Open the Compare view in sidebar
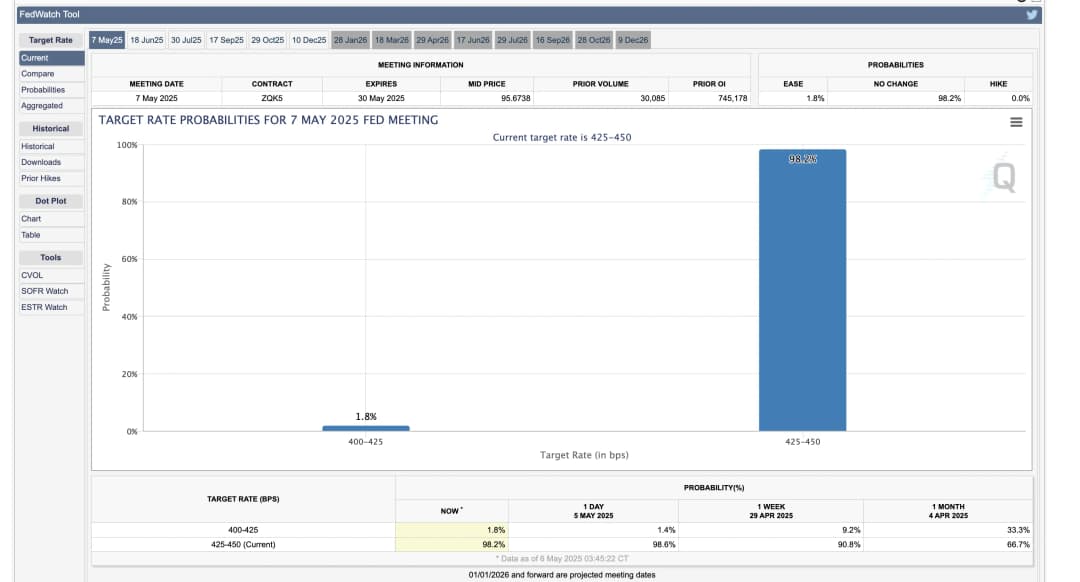The image size is (1080, 582). [38, 74]
